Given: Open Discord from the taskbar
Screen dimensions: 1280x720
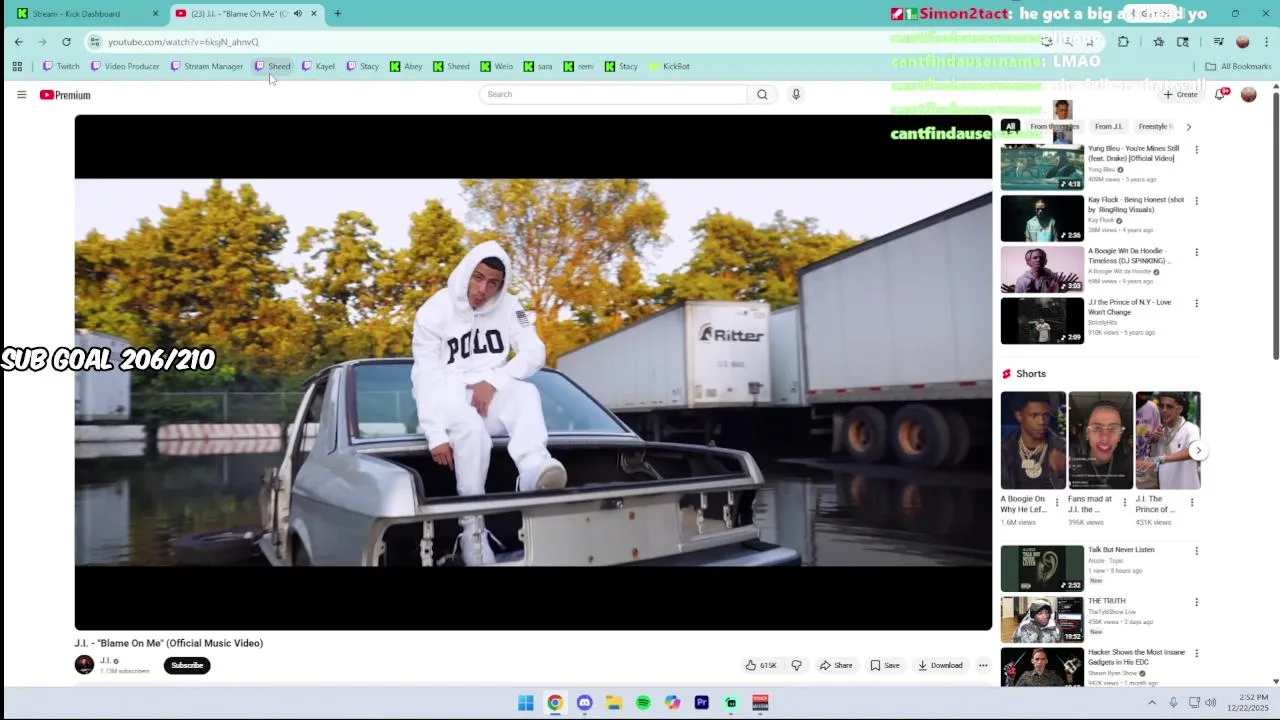Looking at the screenshot, I should point(585,703).
